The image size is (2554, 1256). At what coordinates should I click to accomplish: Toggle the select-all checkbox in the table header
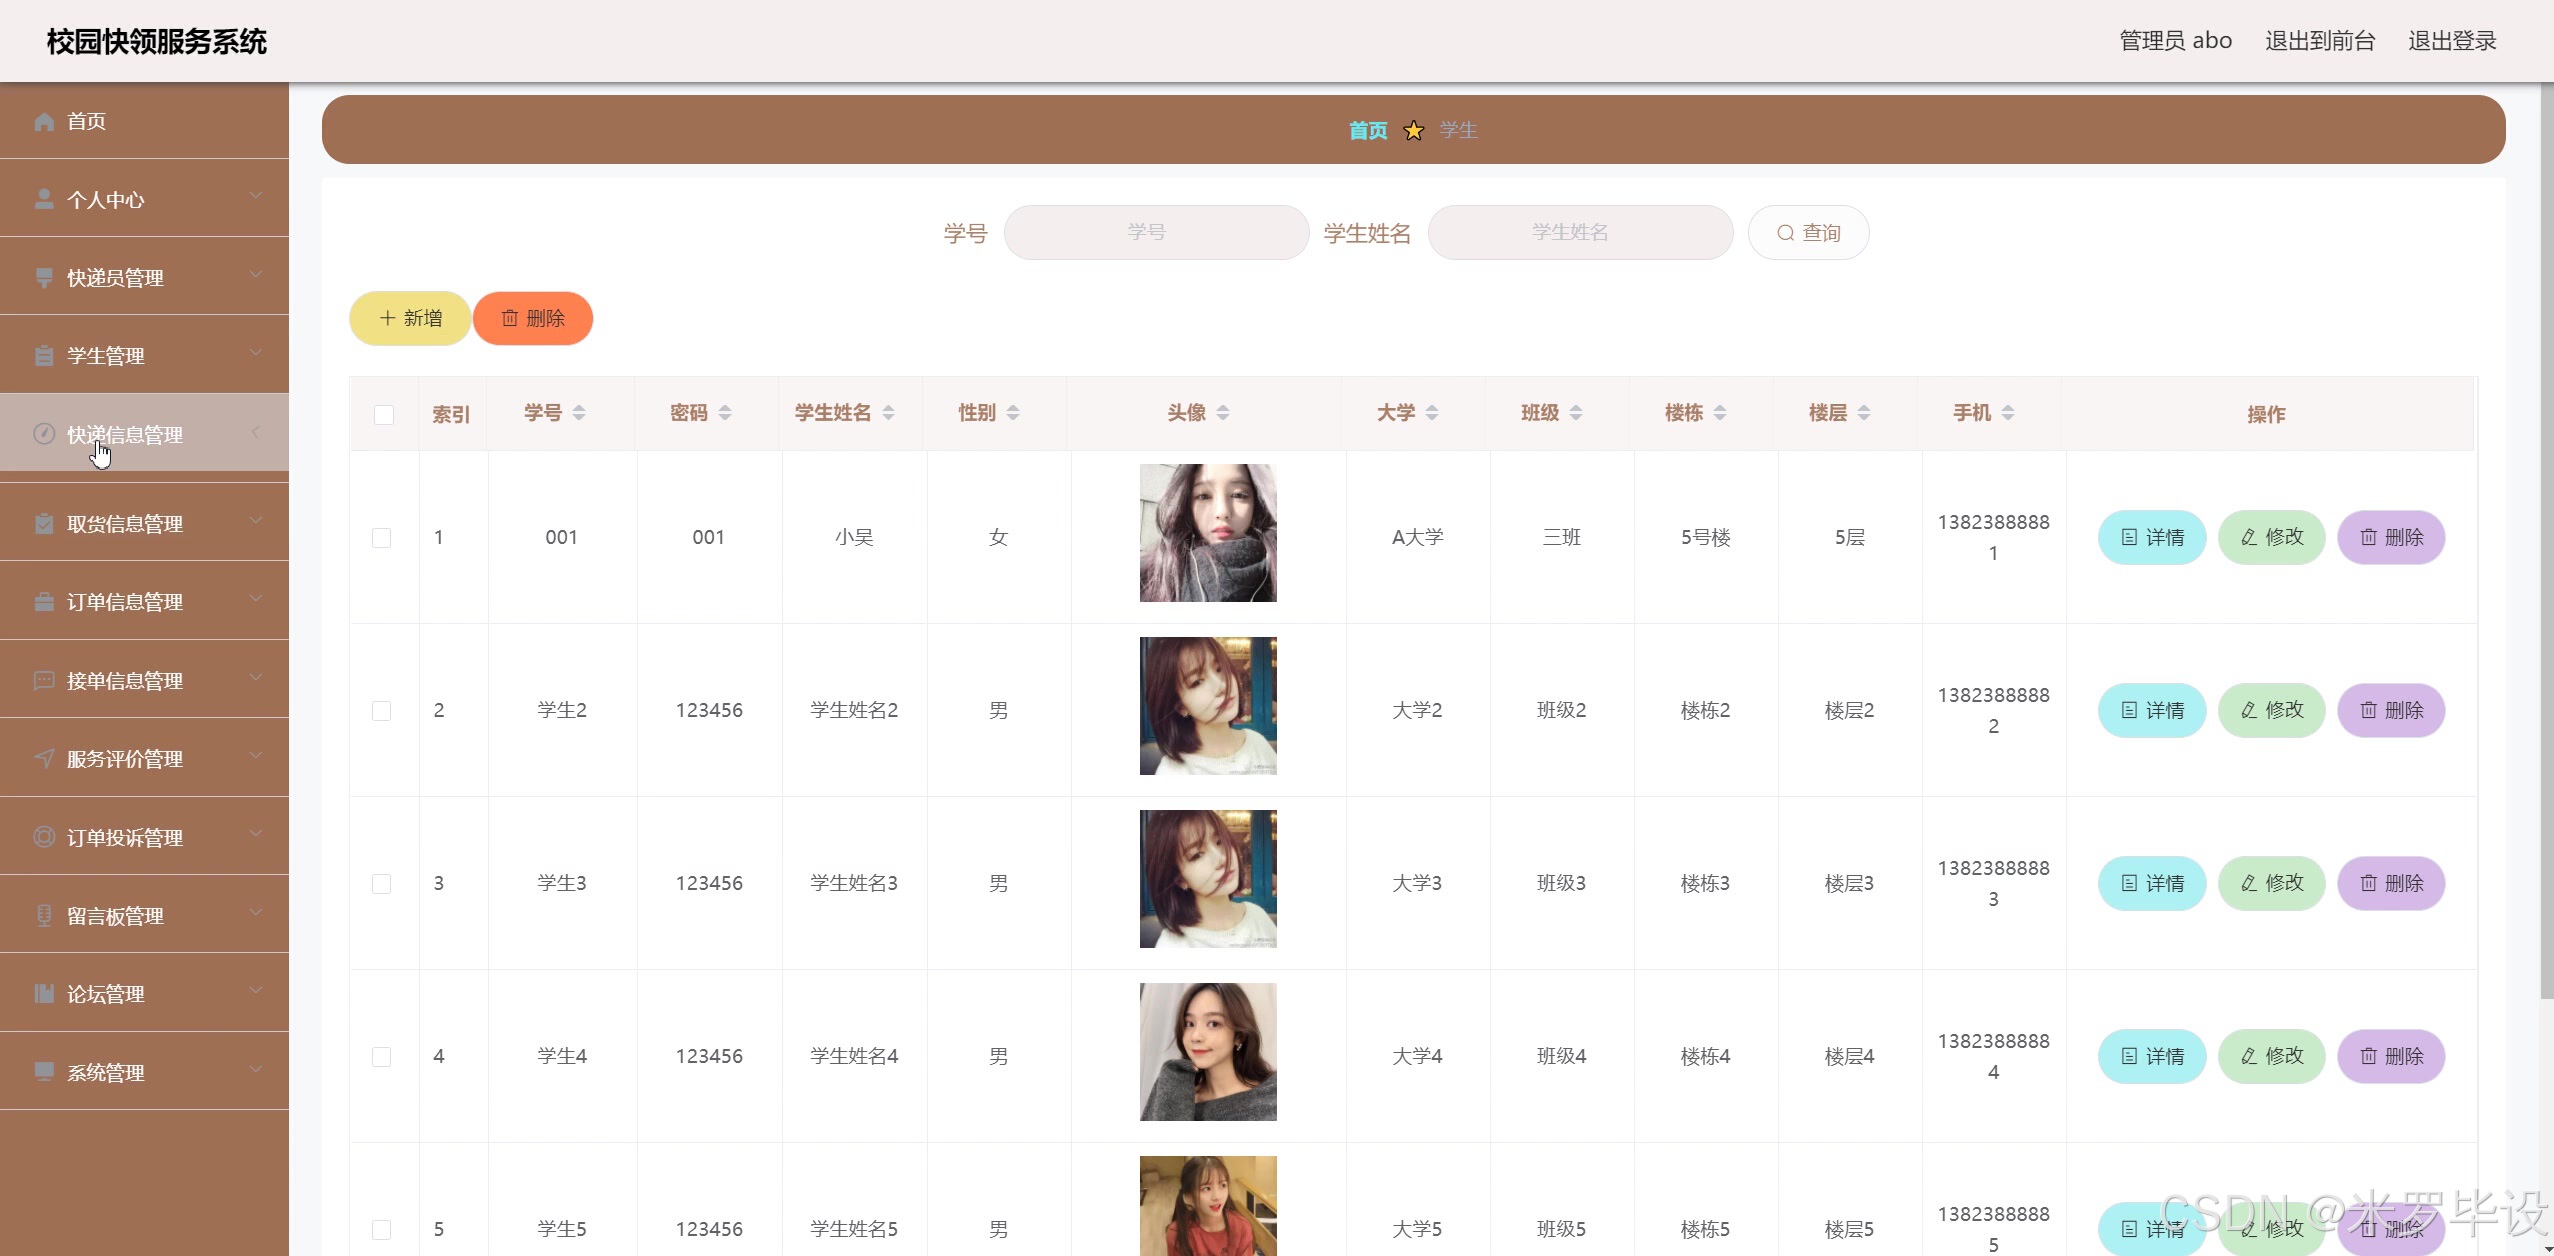384,415
